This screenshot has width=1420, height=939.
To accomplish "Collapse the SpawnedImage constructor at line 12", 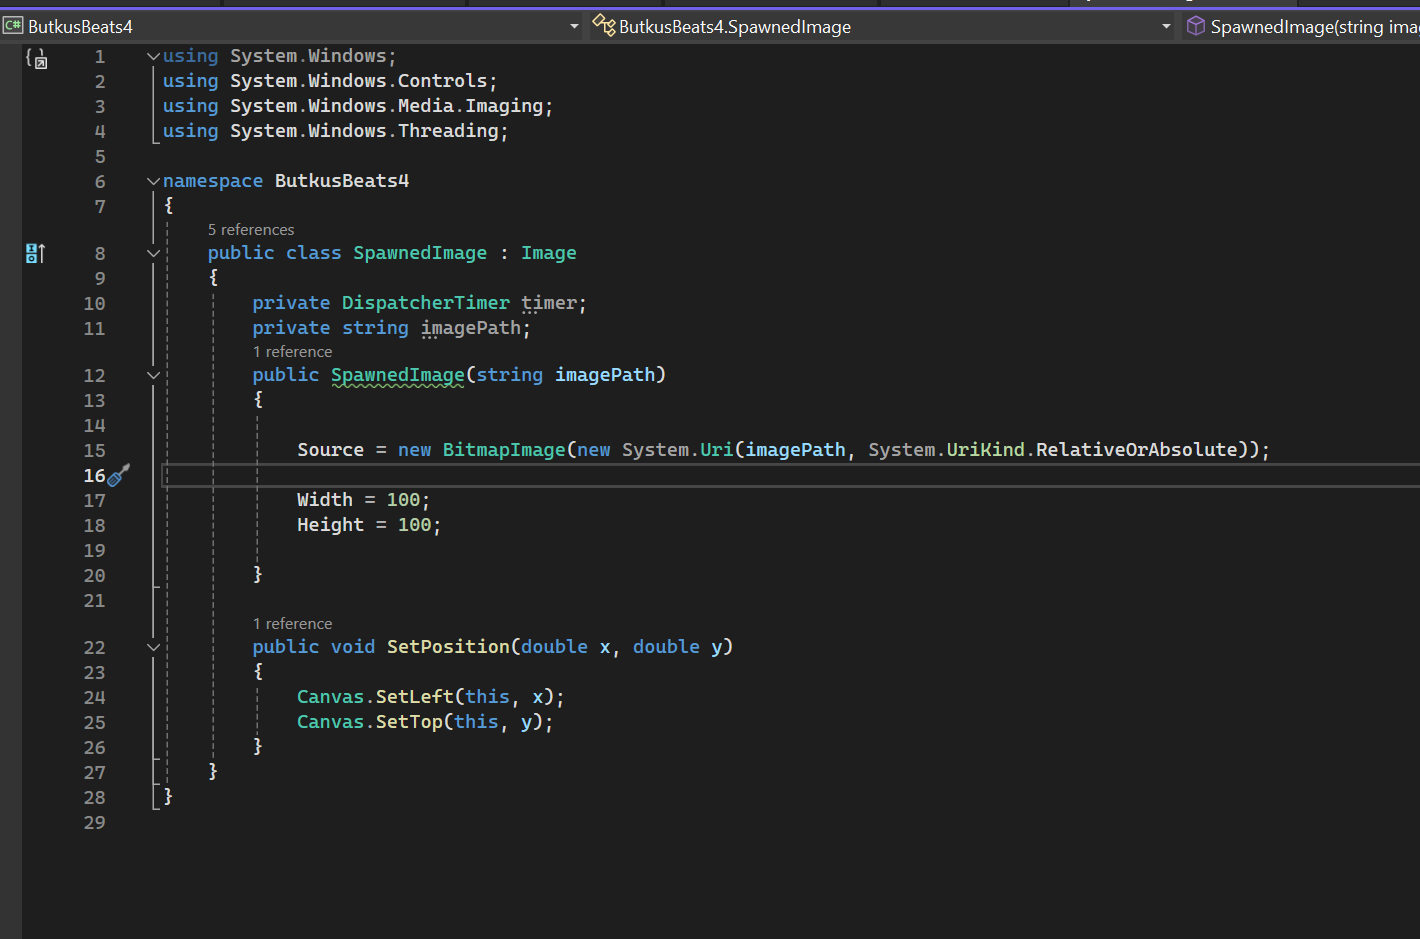I will click(153, 376).
